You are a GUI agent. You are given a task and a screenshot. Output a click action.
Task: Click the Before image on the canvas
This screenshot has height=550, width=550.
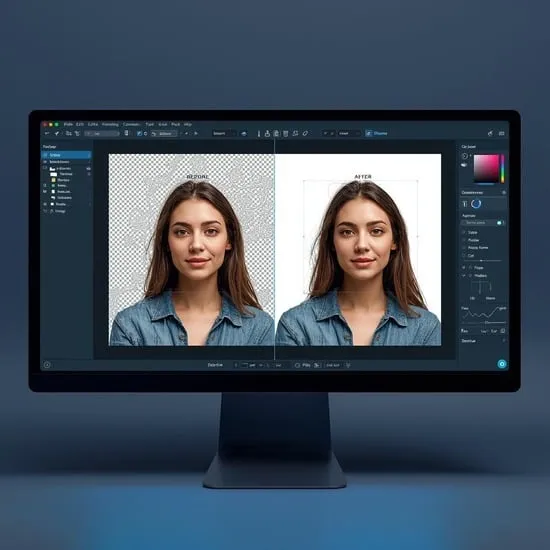click(x=192, y=250)
